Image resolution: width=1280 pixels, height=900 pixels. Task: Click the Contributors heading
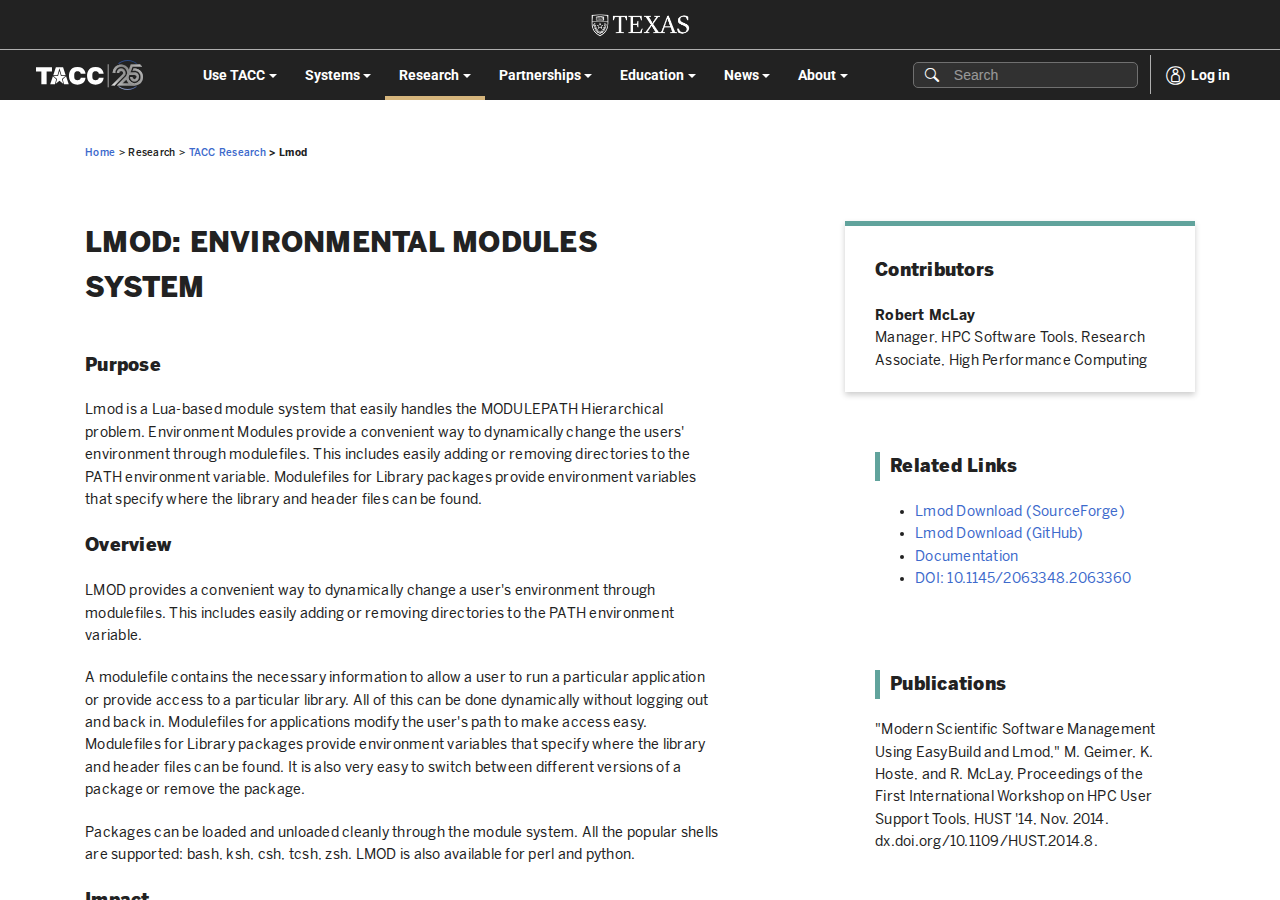(x=934, y=269)
